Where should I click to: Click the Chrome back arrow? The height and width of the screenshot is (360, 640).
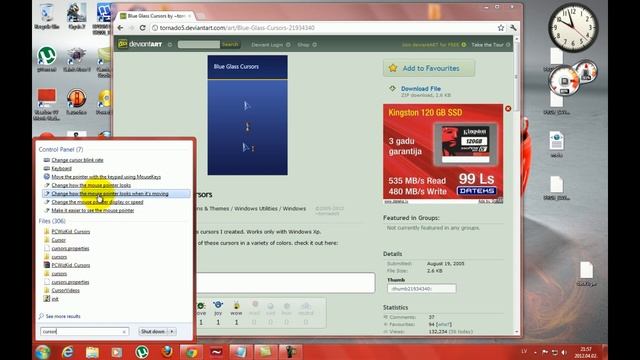[120, 28]
